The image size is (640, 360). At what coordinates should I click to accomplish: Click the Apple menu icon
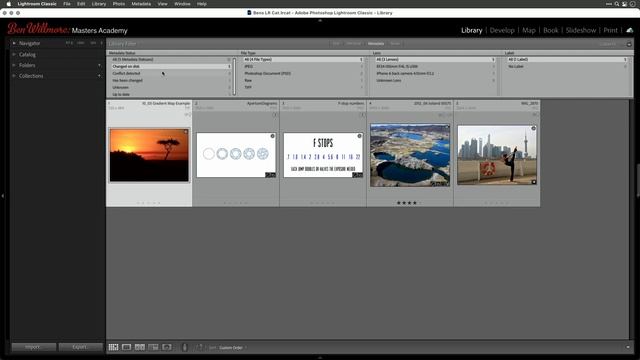9,4
